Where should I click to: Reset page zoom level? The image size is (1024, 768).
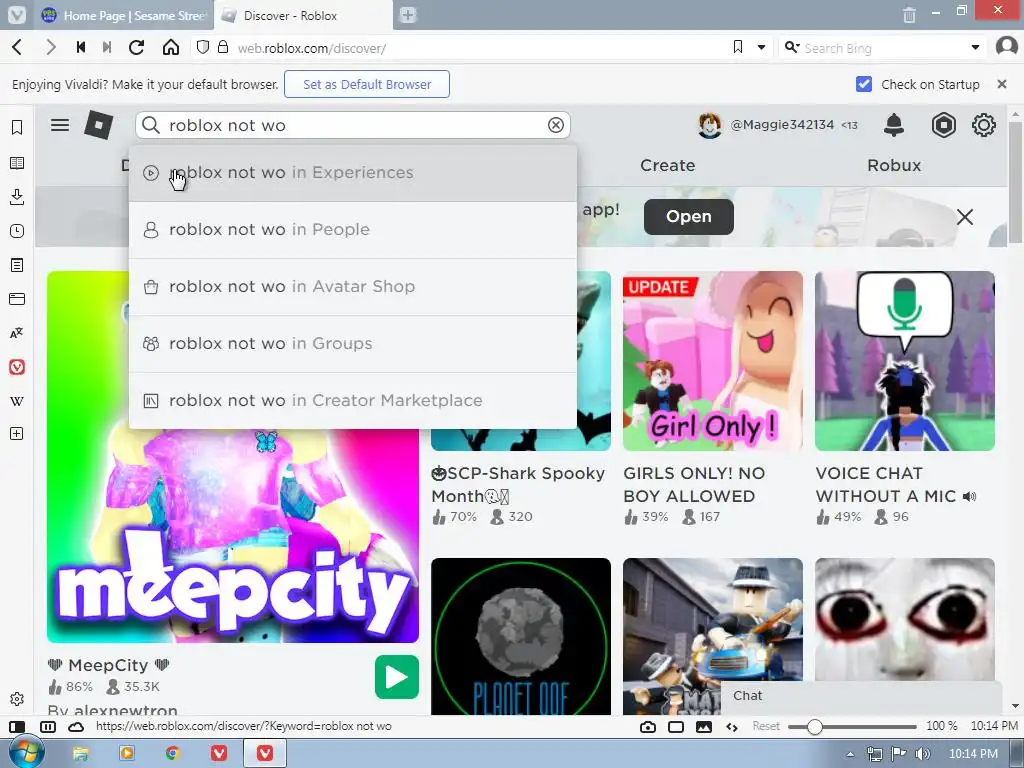pyautogui.click(x=765, y=726)
